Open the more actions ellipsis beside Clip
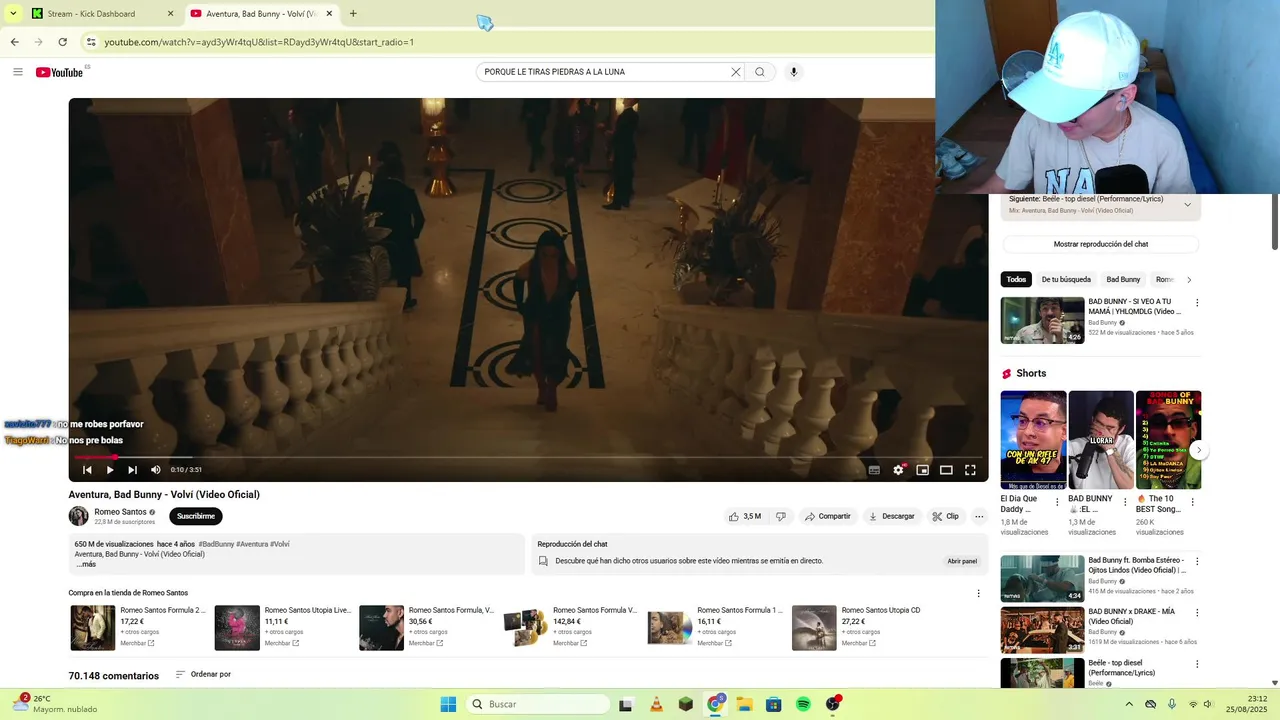This screenshot has width=1280, height=720. click(x=979, y=516)
